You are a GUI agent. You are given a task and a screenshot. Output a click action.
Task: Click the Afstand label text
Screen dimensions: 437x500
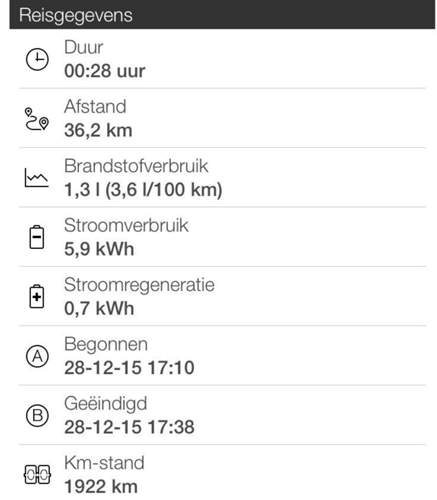coord(95,106)
